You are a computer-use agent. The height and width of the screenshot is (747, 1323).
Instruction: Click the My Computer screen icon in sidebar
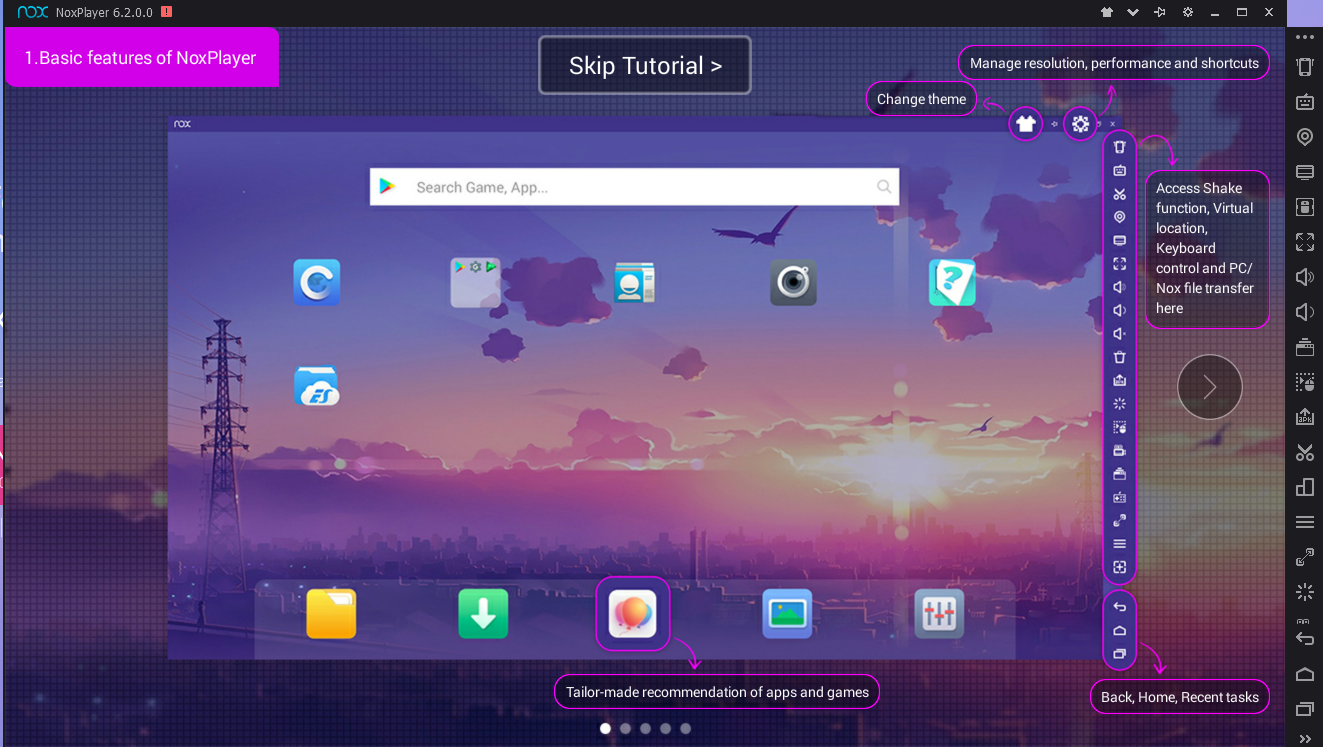pyautogui.click(x=1304, y=172)
